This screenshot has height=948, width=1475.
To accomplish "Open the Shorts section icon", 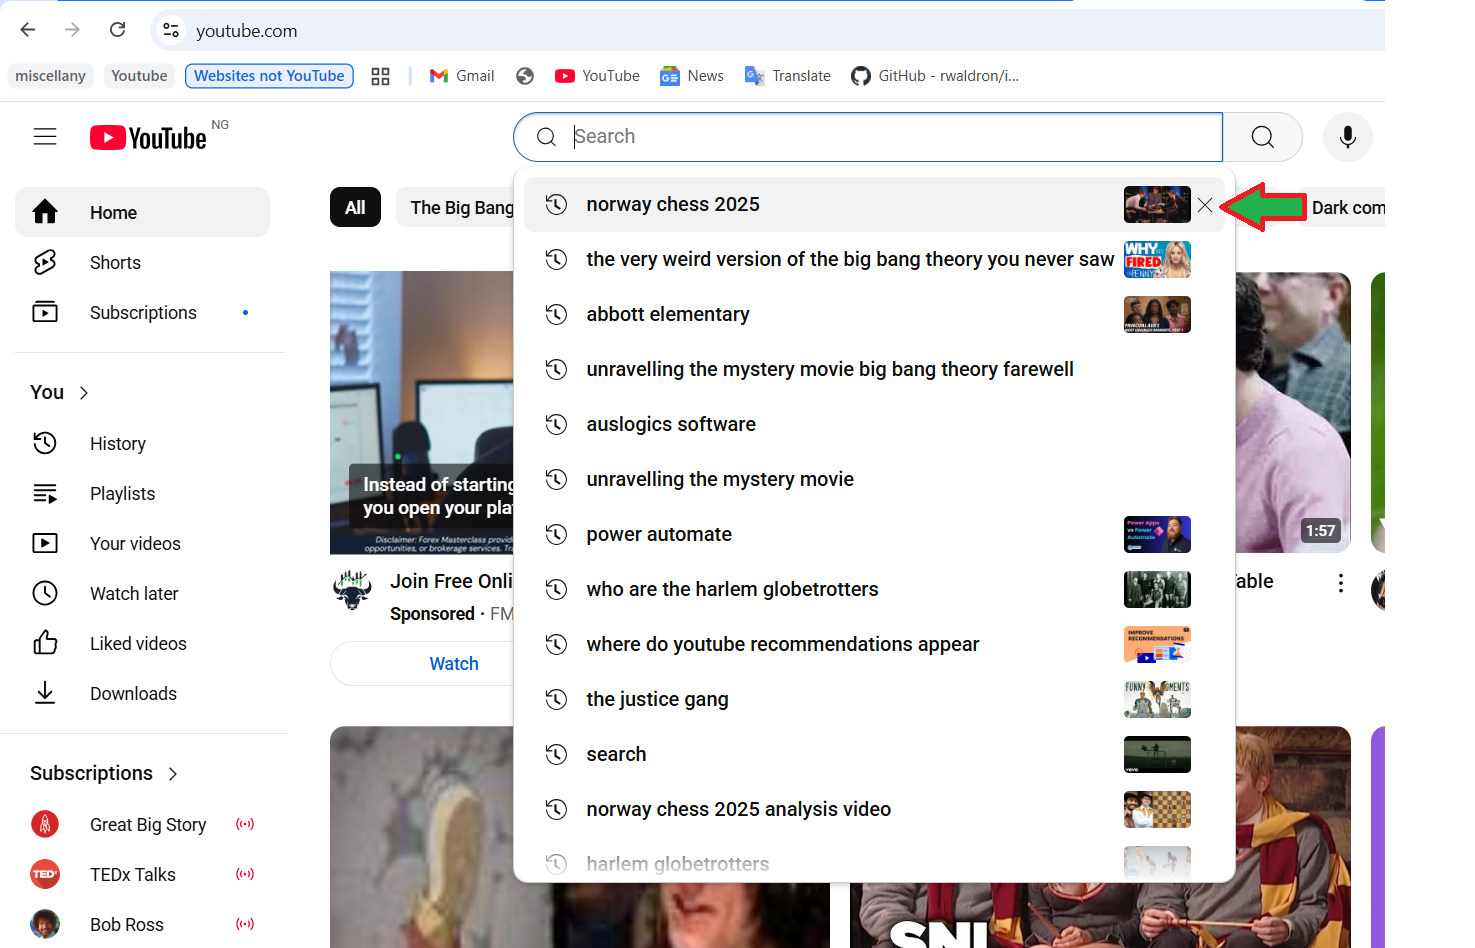I will pos(45,262).
